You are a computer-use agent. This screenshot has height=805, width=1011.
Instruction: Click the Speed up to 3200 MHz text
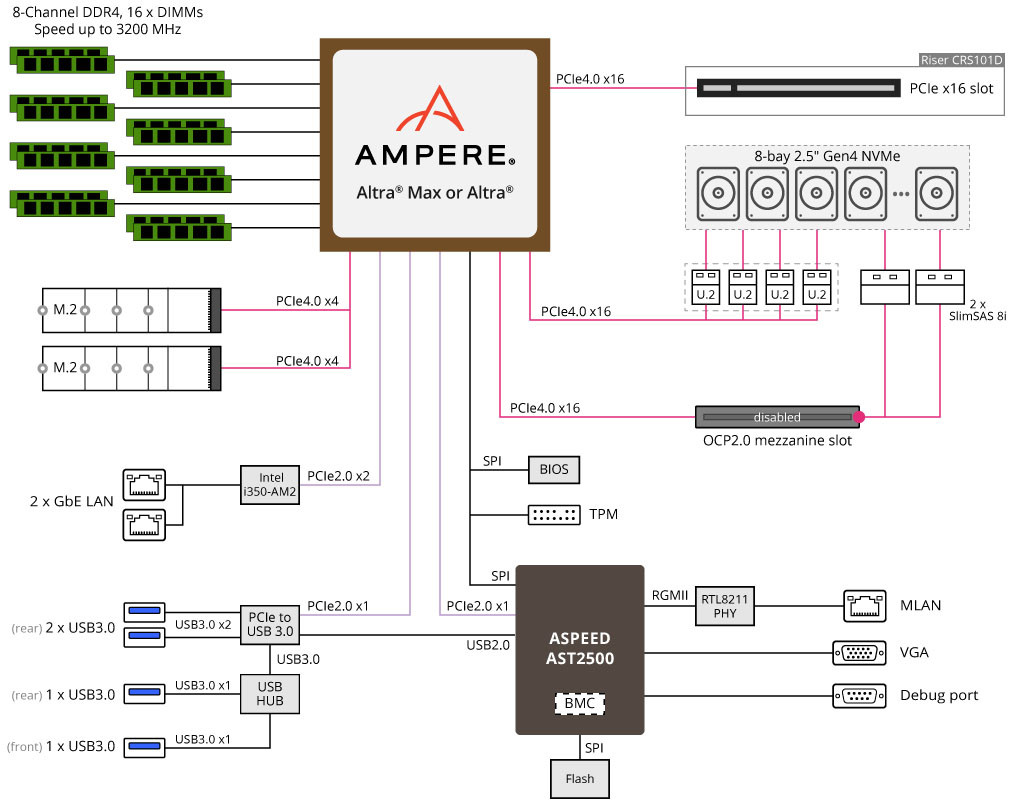tap(108, 30)
